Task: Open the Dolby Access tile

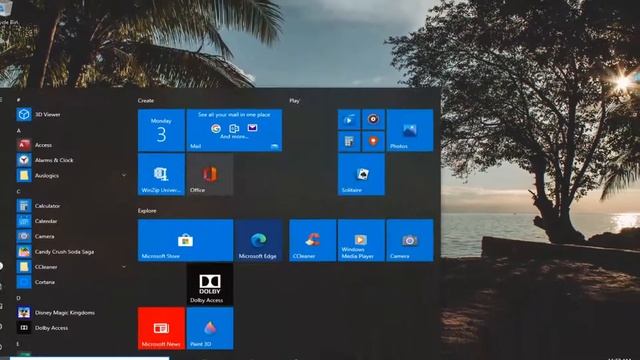Action: click(210, 284)
